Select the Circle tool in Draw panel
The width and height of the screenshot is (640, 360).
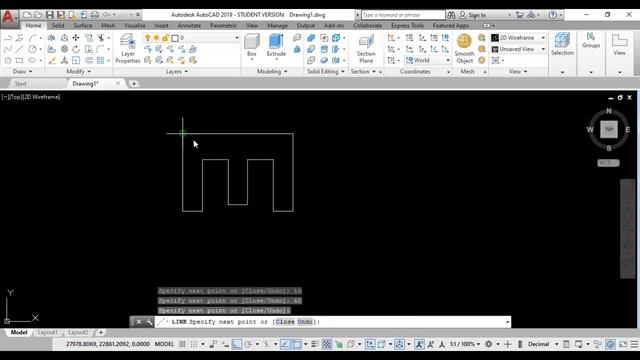coord(32,49)
